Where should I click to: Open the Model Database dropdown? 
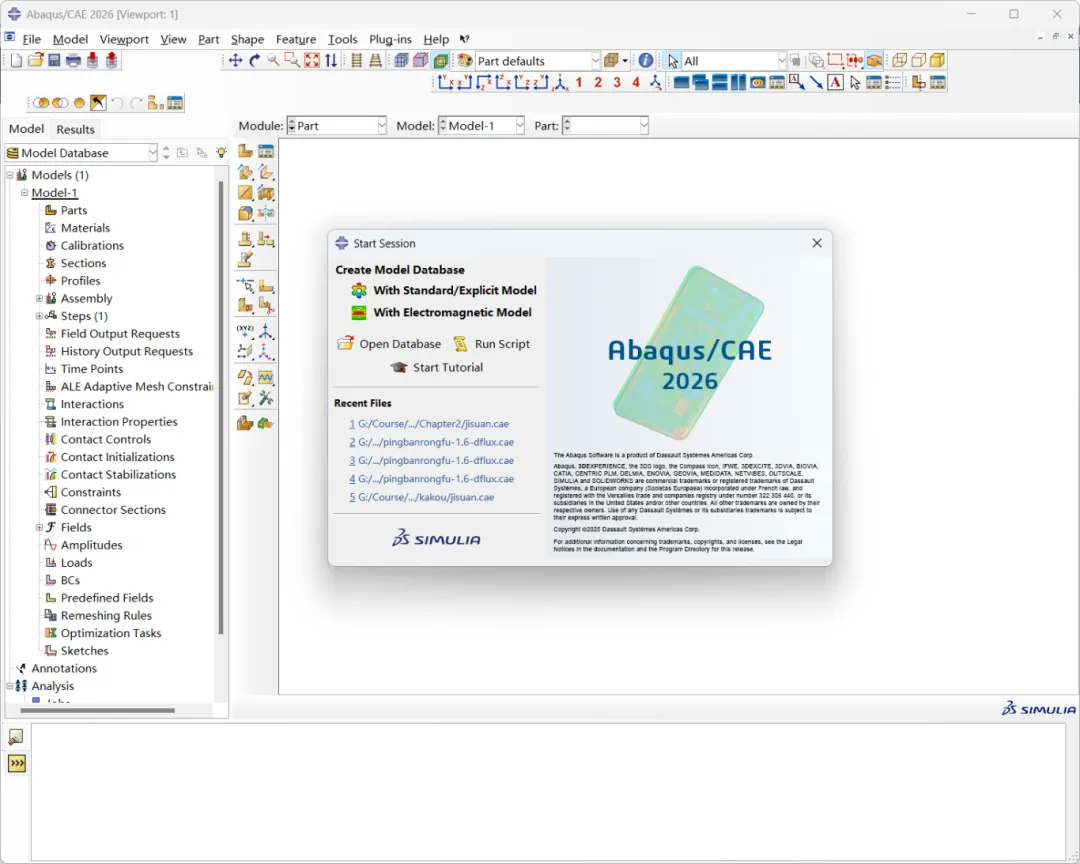click(x=81, y=152)
